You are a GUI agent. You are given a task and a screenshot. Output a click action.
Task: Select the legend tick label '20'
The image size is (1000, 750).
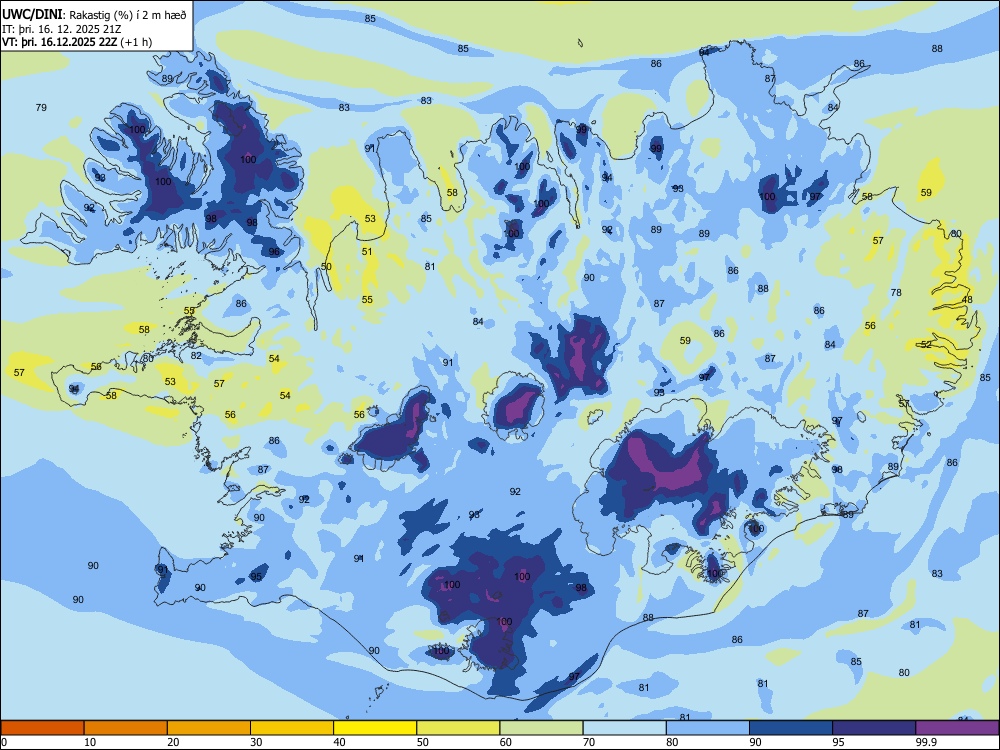click(x=173, y=742)
